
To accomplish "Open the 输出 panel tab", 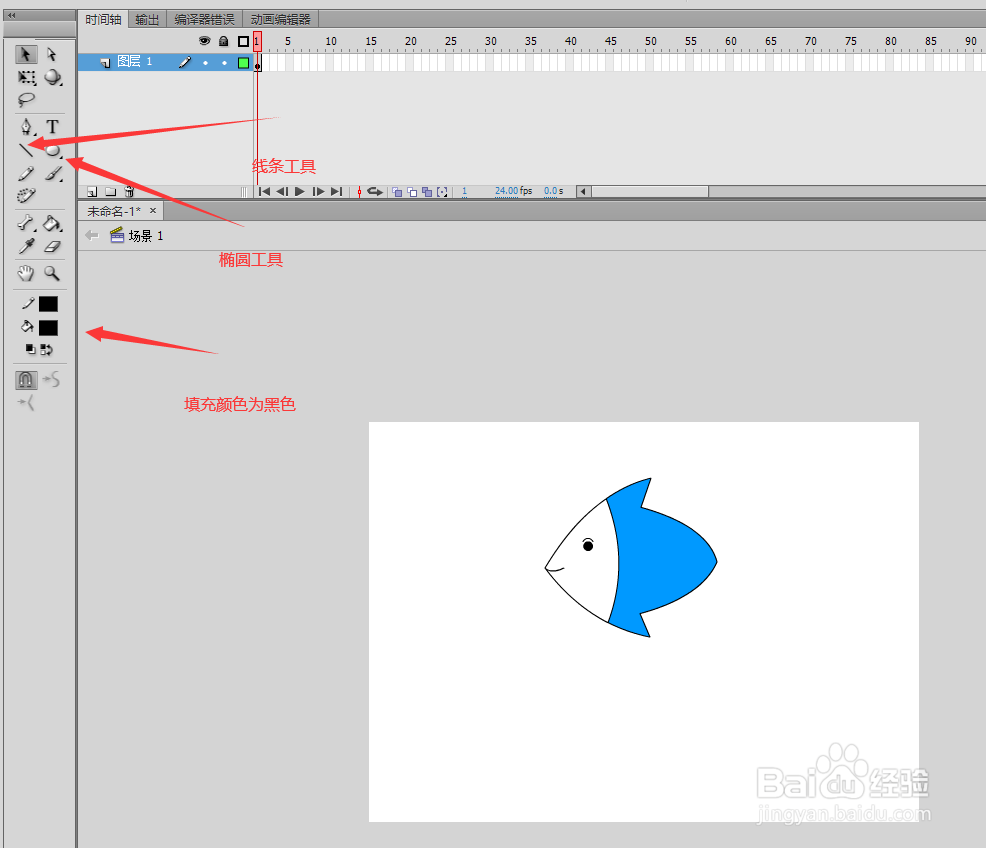I will pyautogui.click(x=147, y=18).
